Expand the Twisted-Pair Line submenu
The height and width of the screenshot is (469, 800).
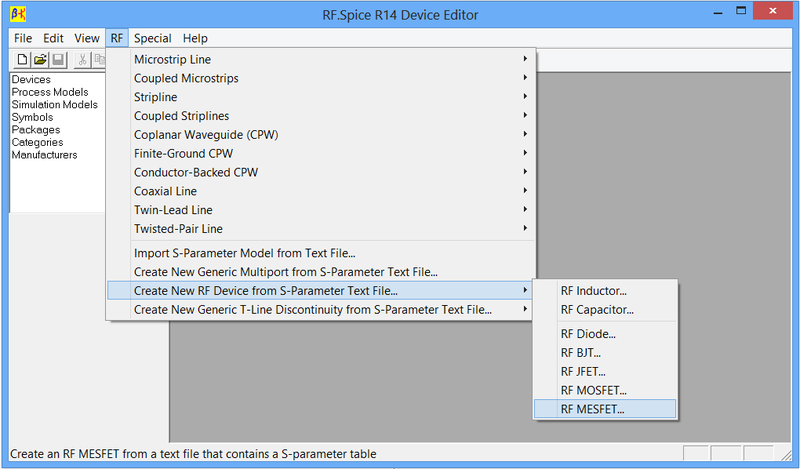(321, 229)
